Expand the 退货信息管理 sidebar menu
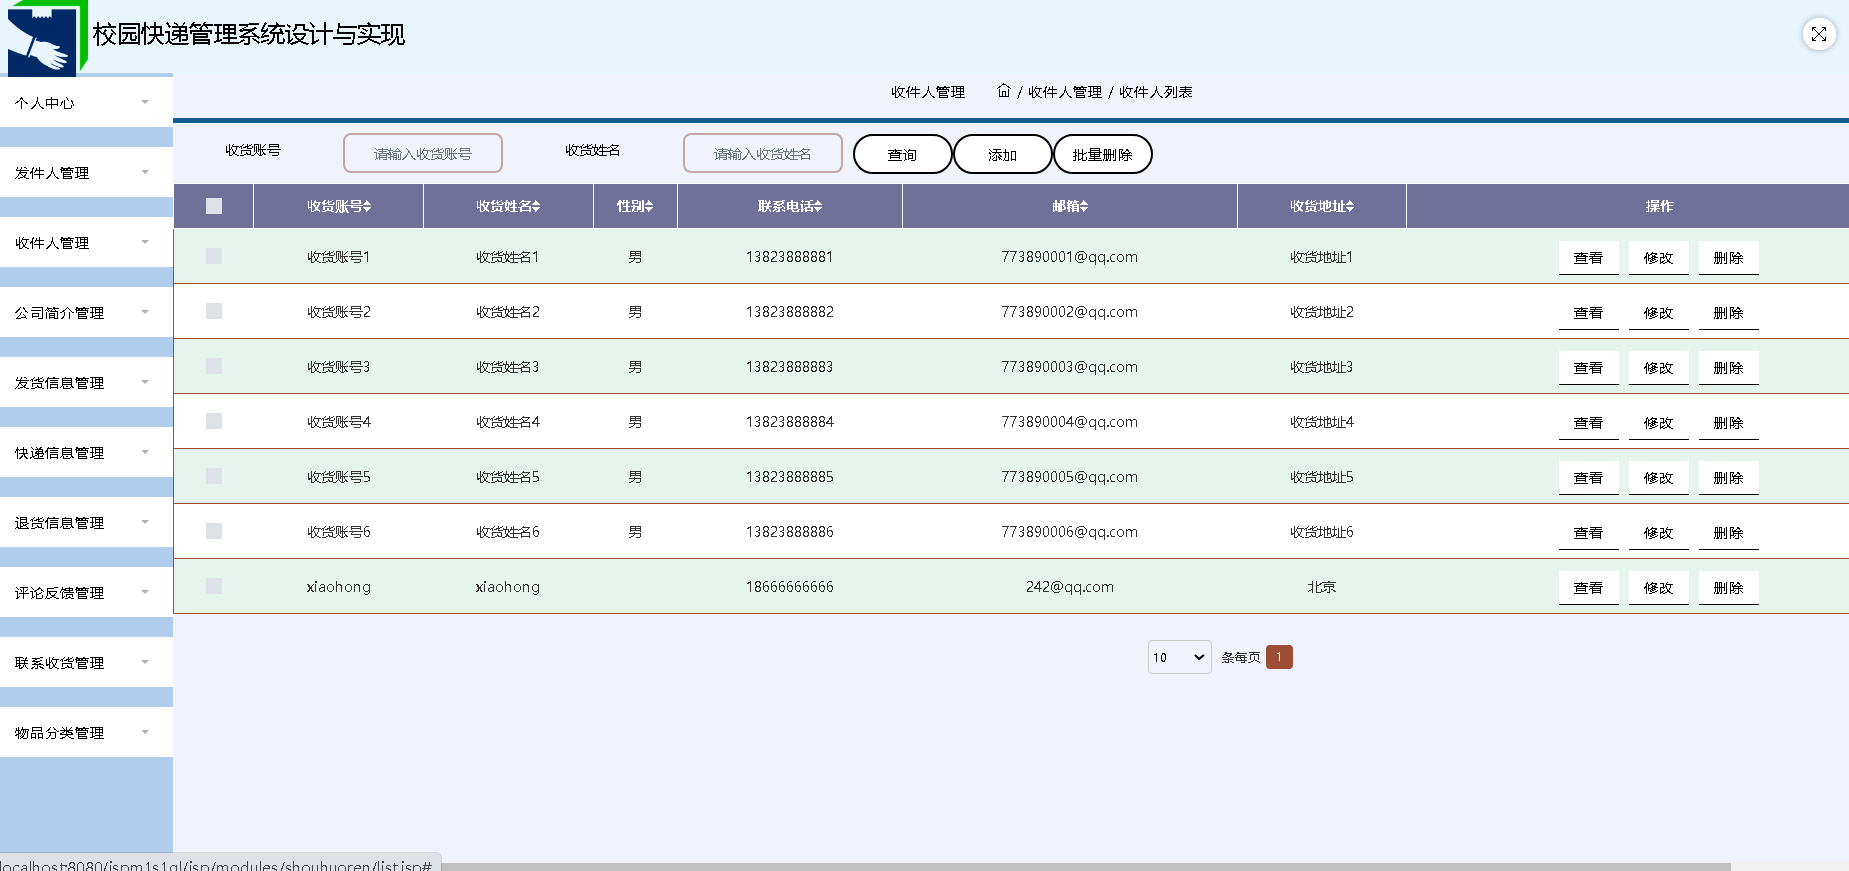 (x=86, y=522)
